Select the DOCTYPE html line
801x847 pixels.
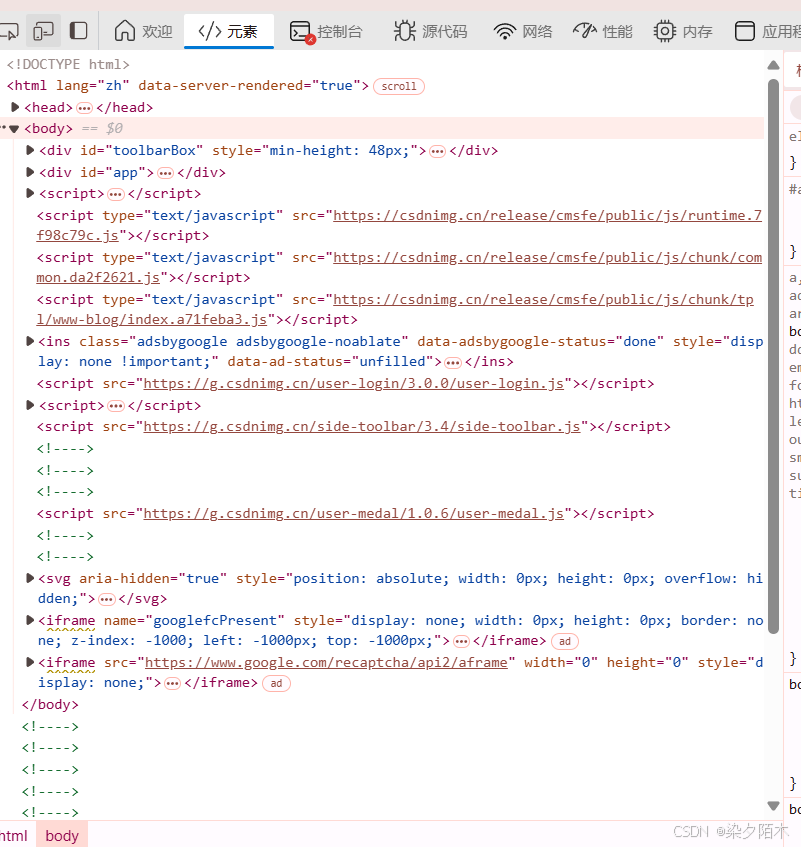click(x=68, y=64)
